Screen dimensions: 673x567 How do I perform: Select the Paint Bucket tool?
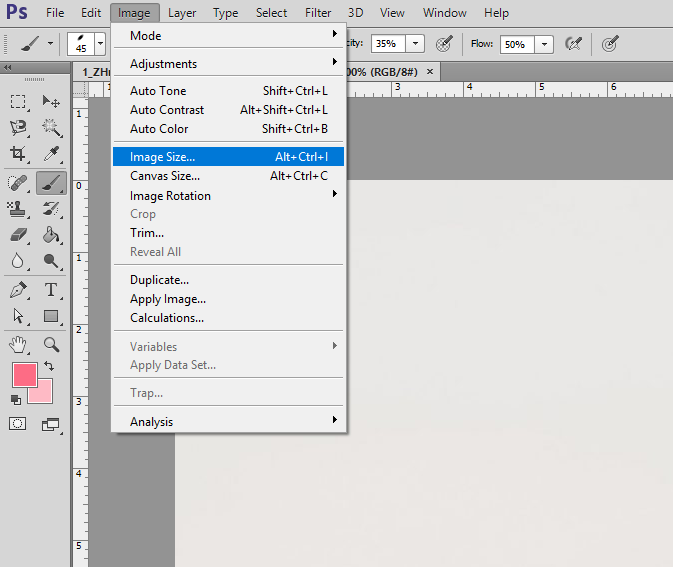pyautogui.click(x=51, y=235)
